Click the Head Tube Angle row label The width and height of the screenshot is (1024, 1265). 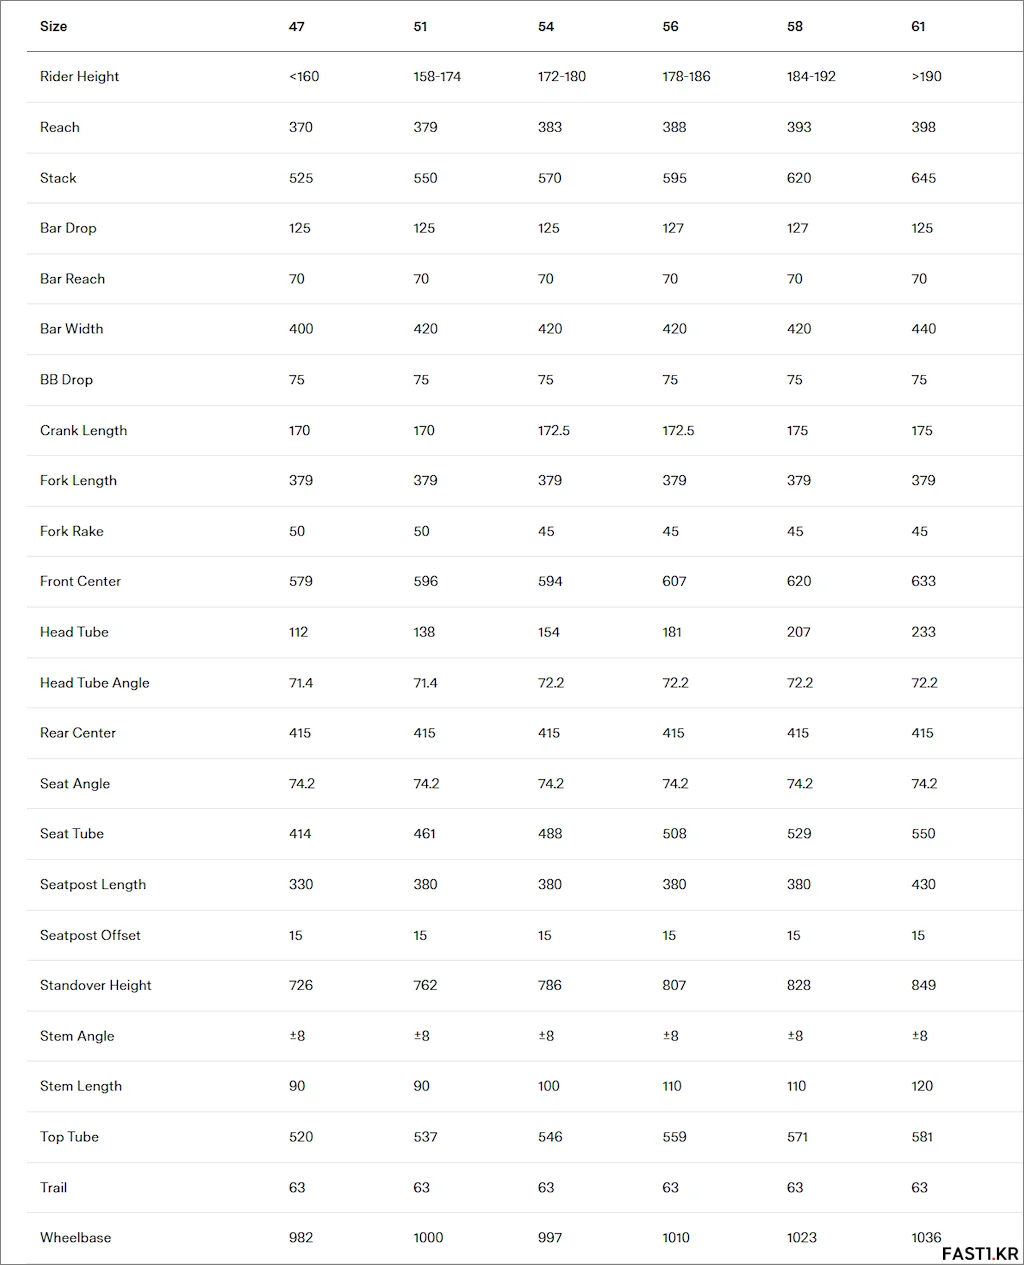94,682
